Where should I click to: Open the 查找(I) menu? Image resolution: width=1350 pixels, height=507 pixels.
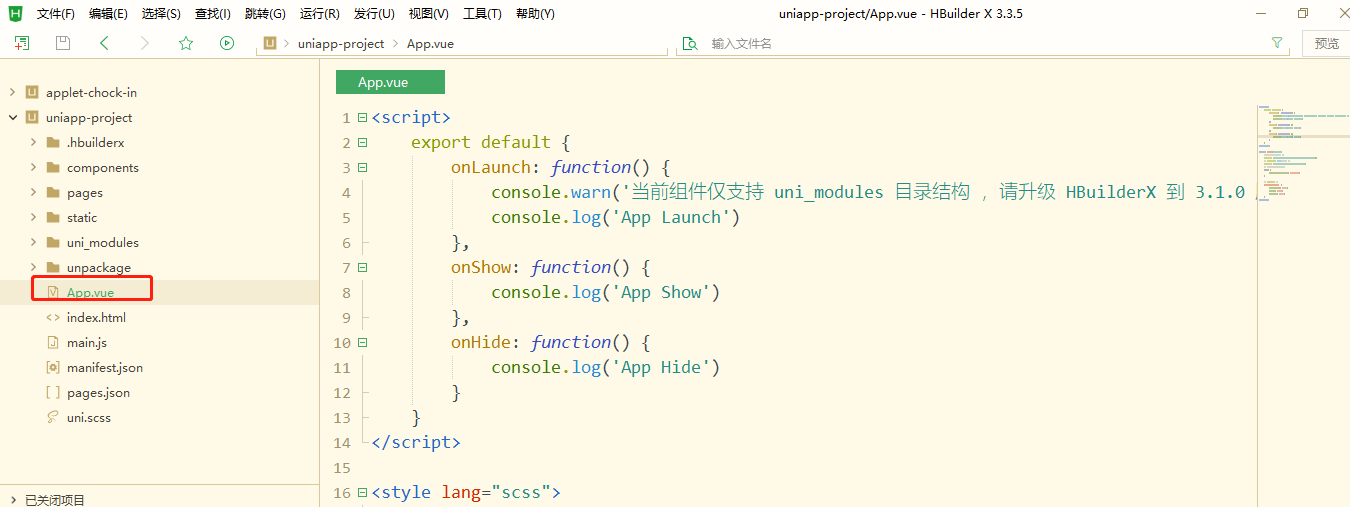point(213,14)
